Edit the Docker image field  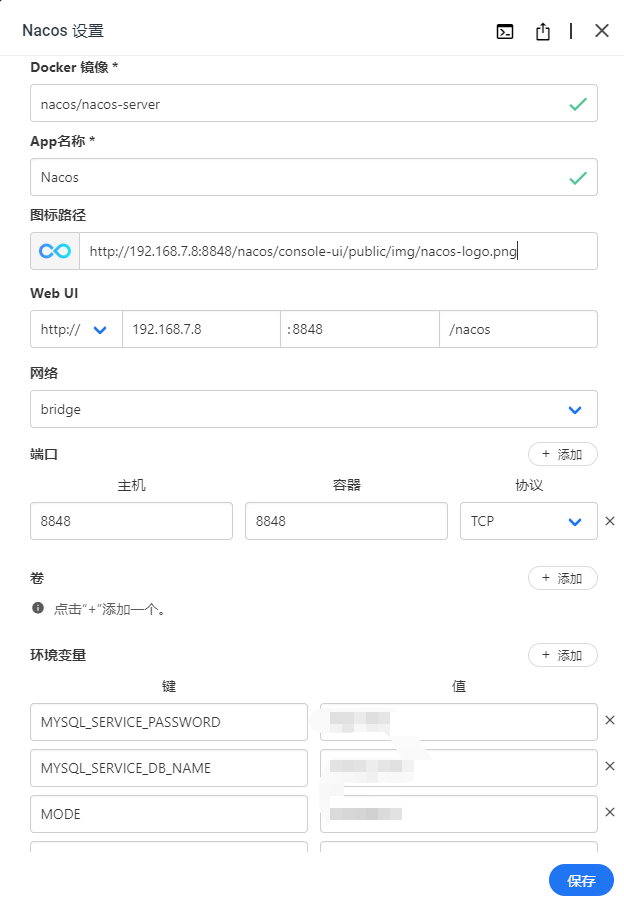tap(314, 103)
